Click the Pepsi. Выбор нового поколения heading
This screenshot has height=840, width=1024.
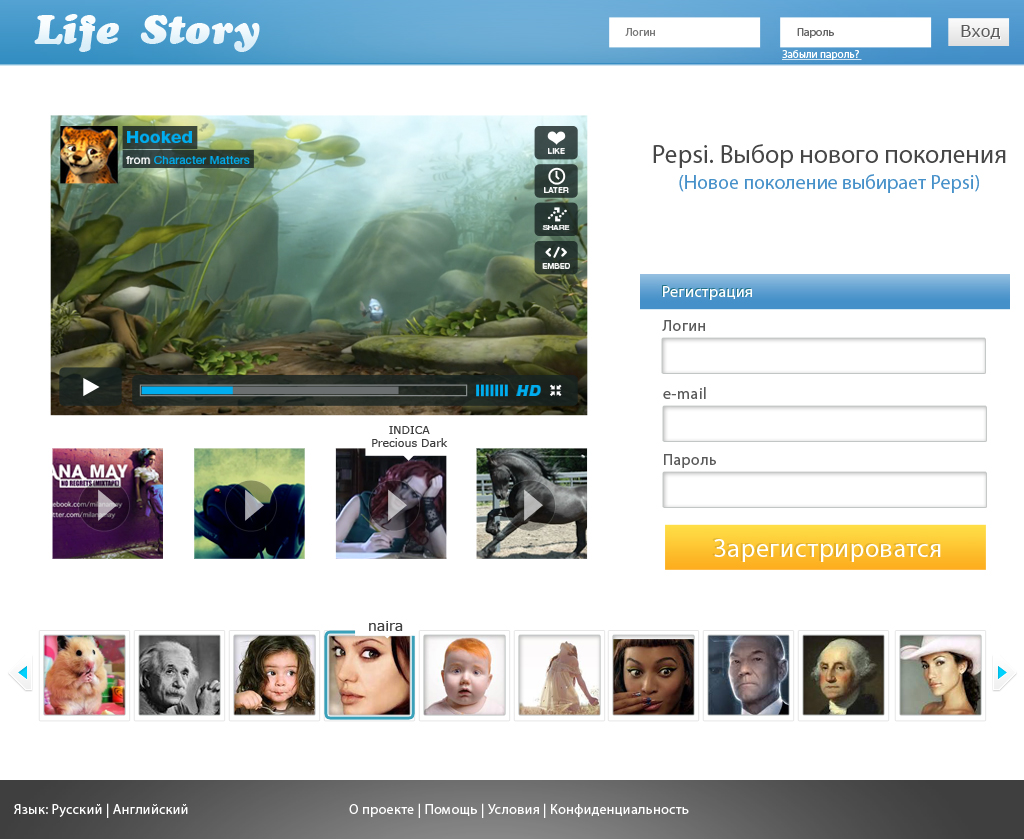(829, 155)
